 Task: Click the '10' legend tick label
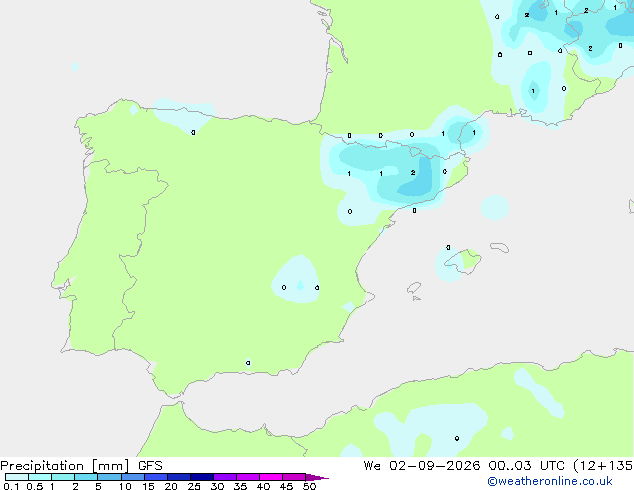(x=125, y=486)
